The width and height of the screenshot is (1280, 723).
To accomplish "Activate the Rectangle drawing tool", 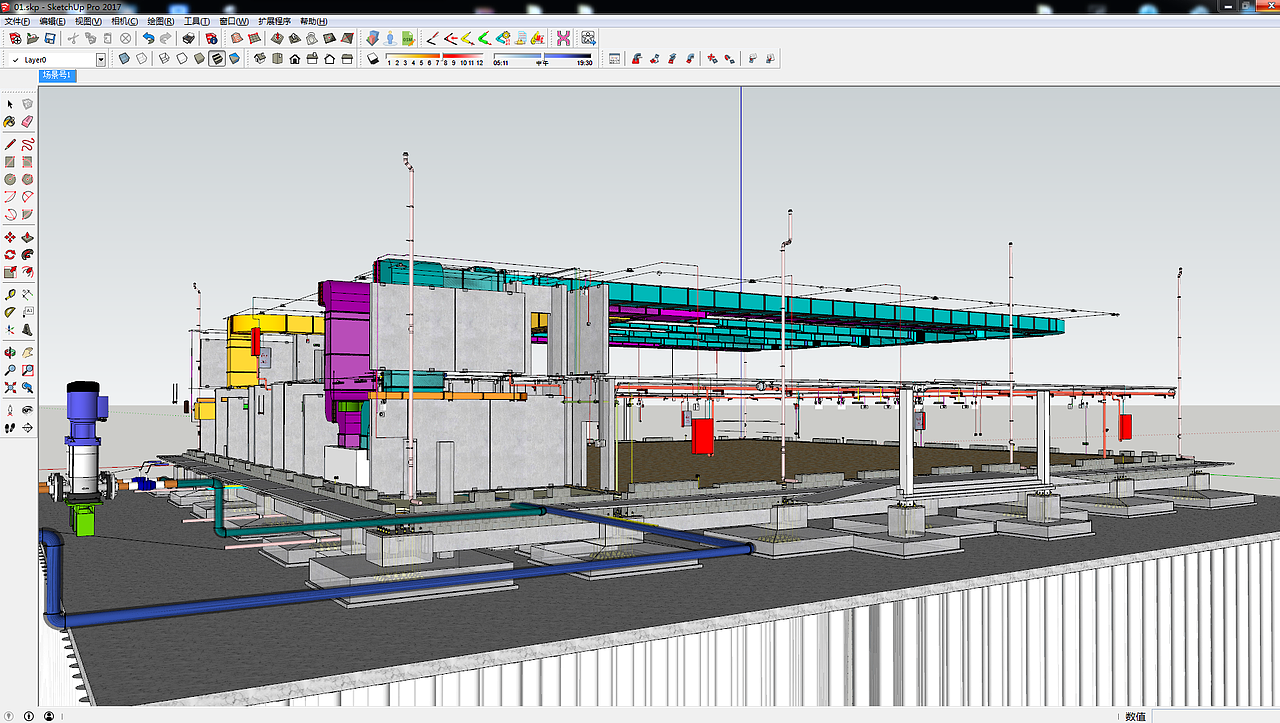I will click(10, 162).
